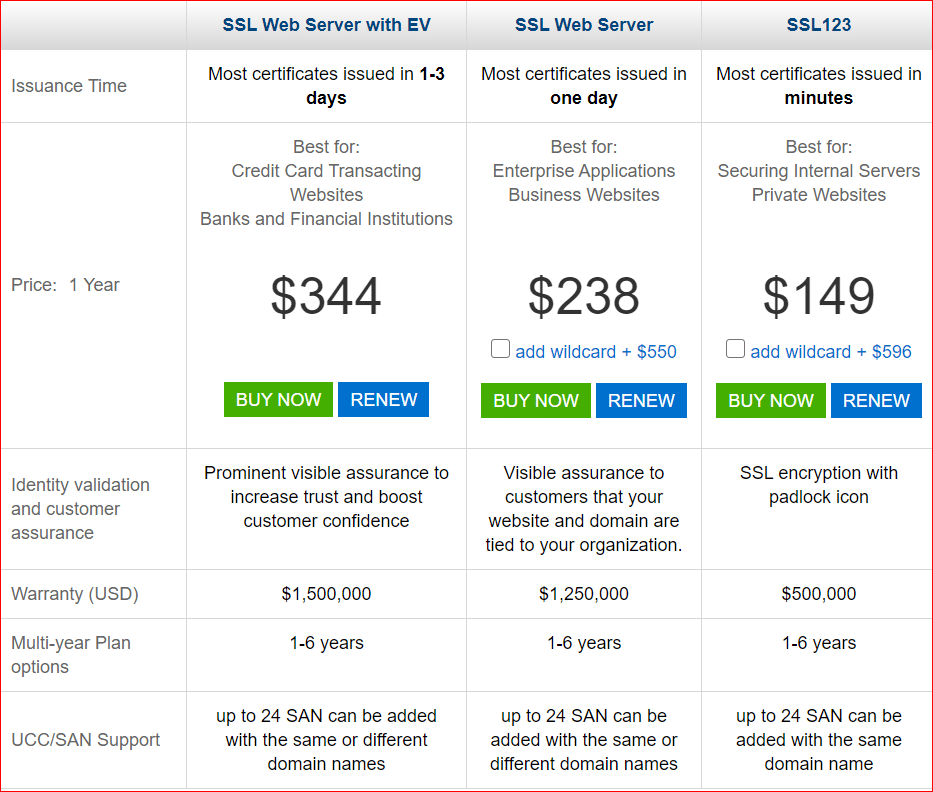Click RENEW for SSL Web Server
Image resolution: width=933 pixels, height=792 pixels.
(x=641, y=400)
